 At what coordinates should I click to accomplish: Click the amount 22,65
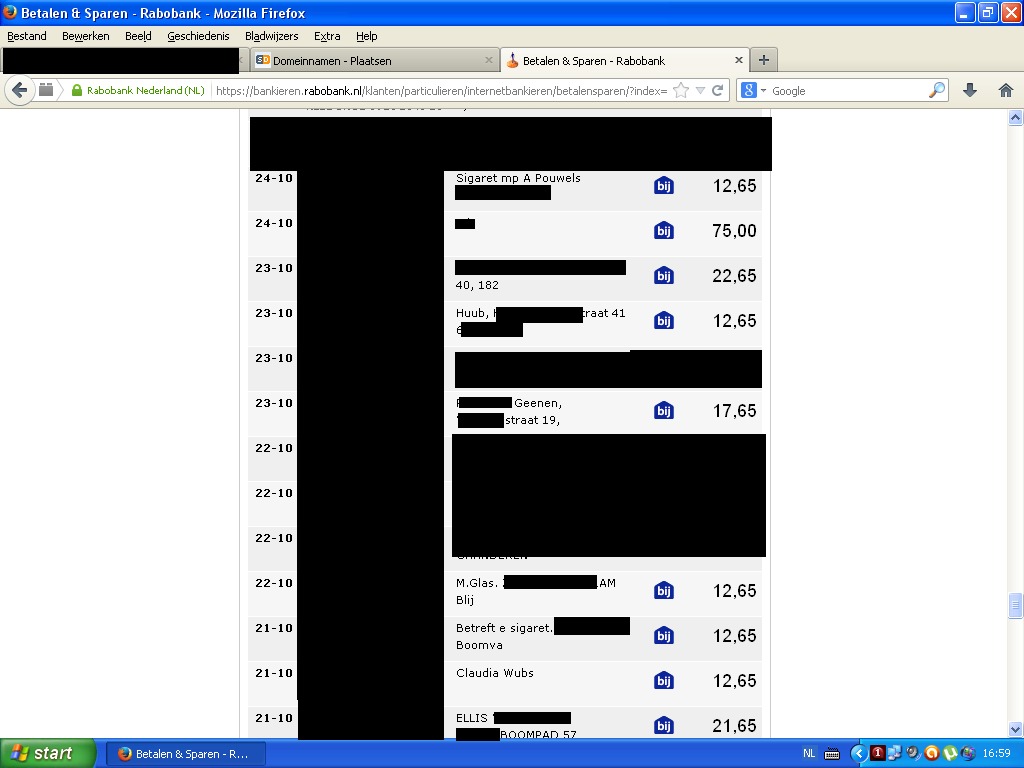coord(734,276)
